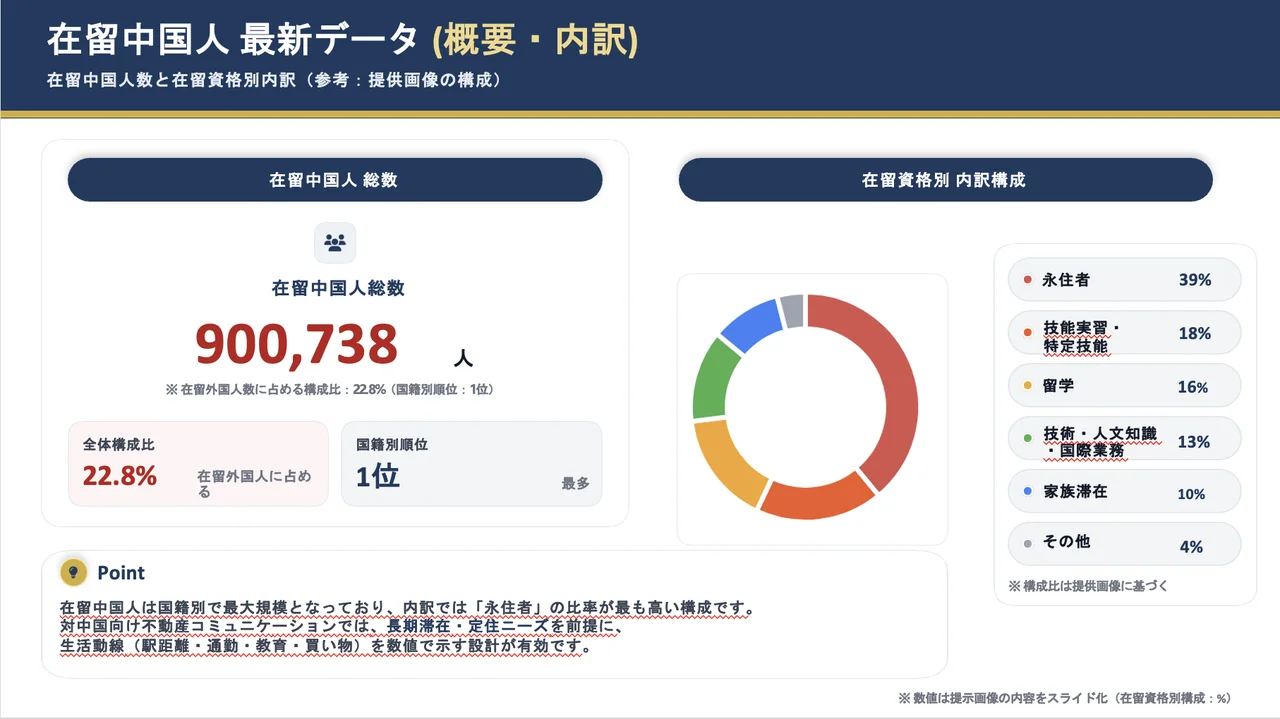1280x719 pixels.
Task: Click the people group icon
Action: 335,242
